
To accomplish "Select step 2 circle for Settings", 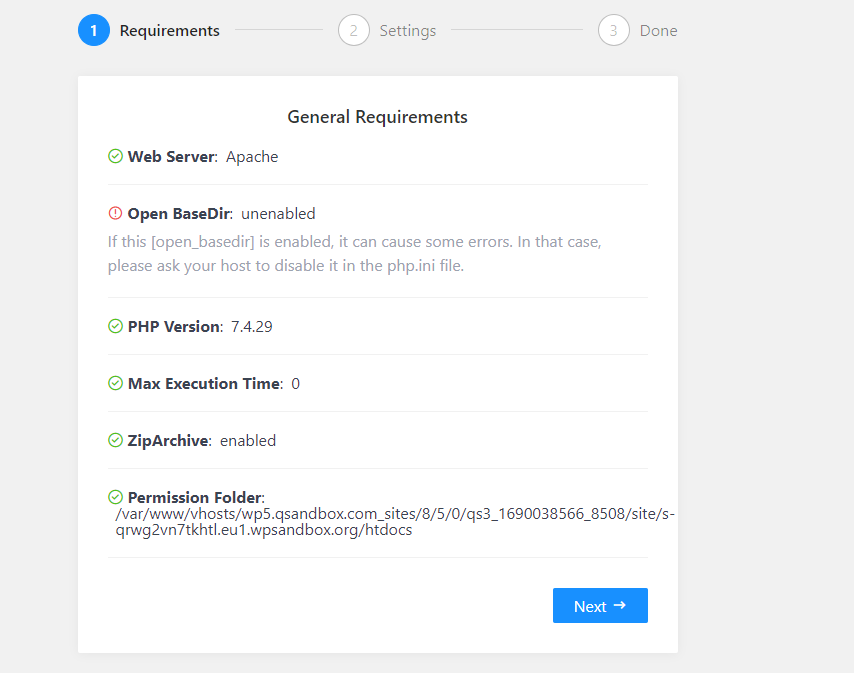I will click(x=353, y=30).
